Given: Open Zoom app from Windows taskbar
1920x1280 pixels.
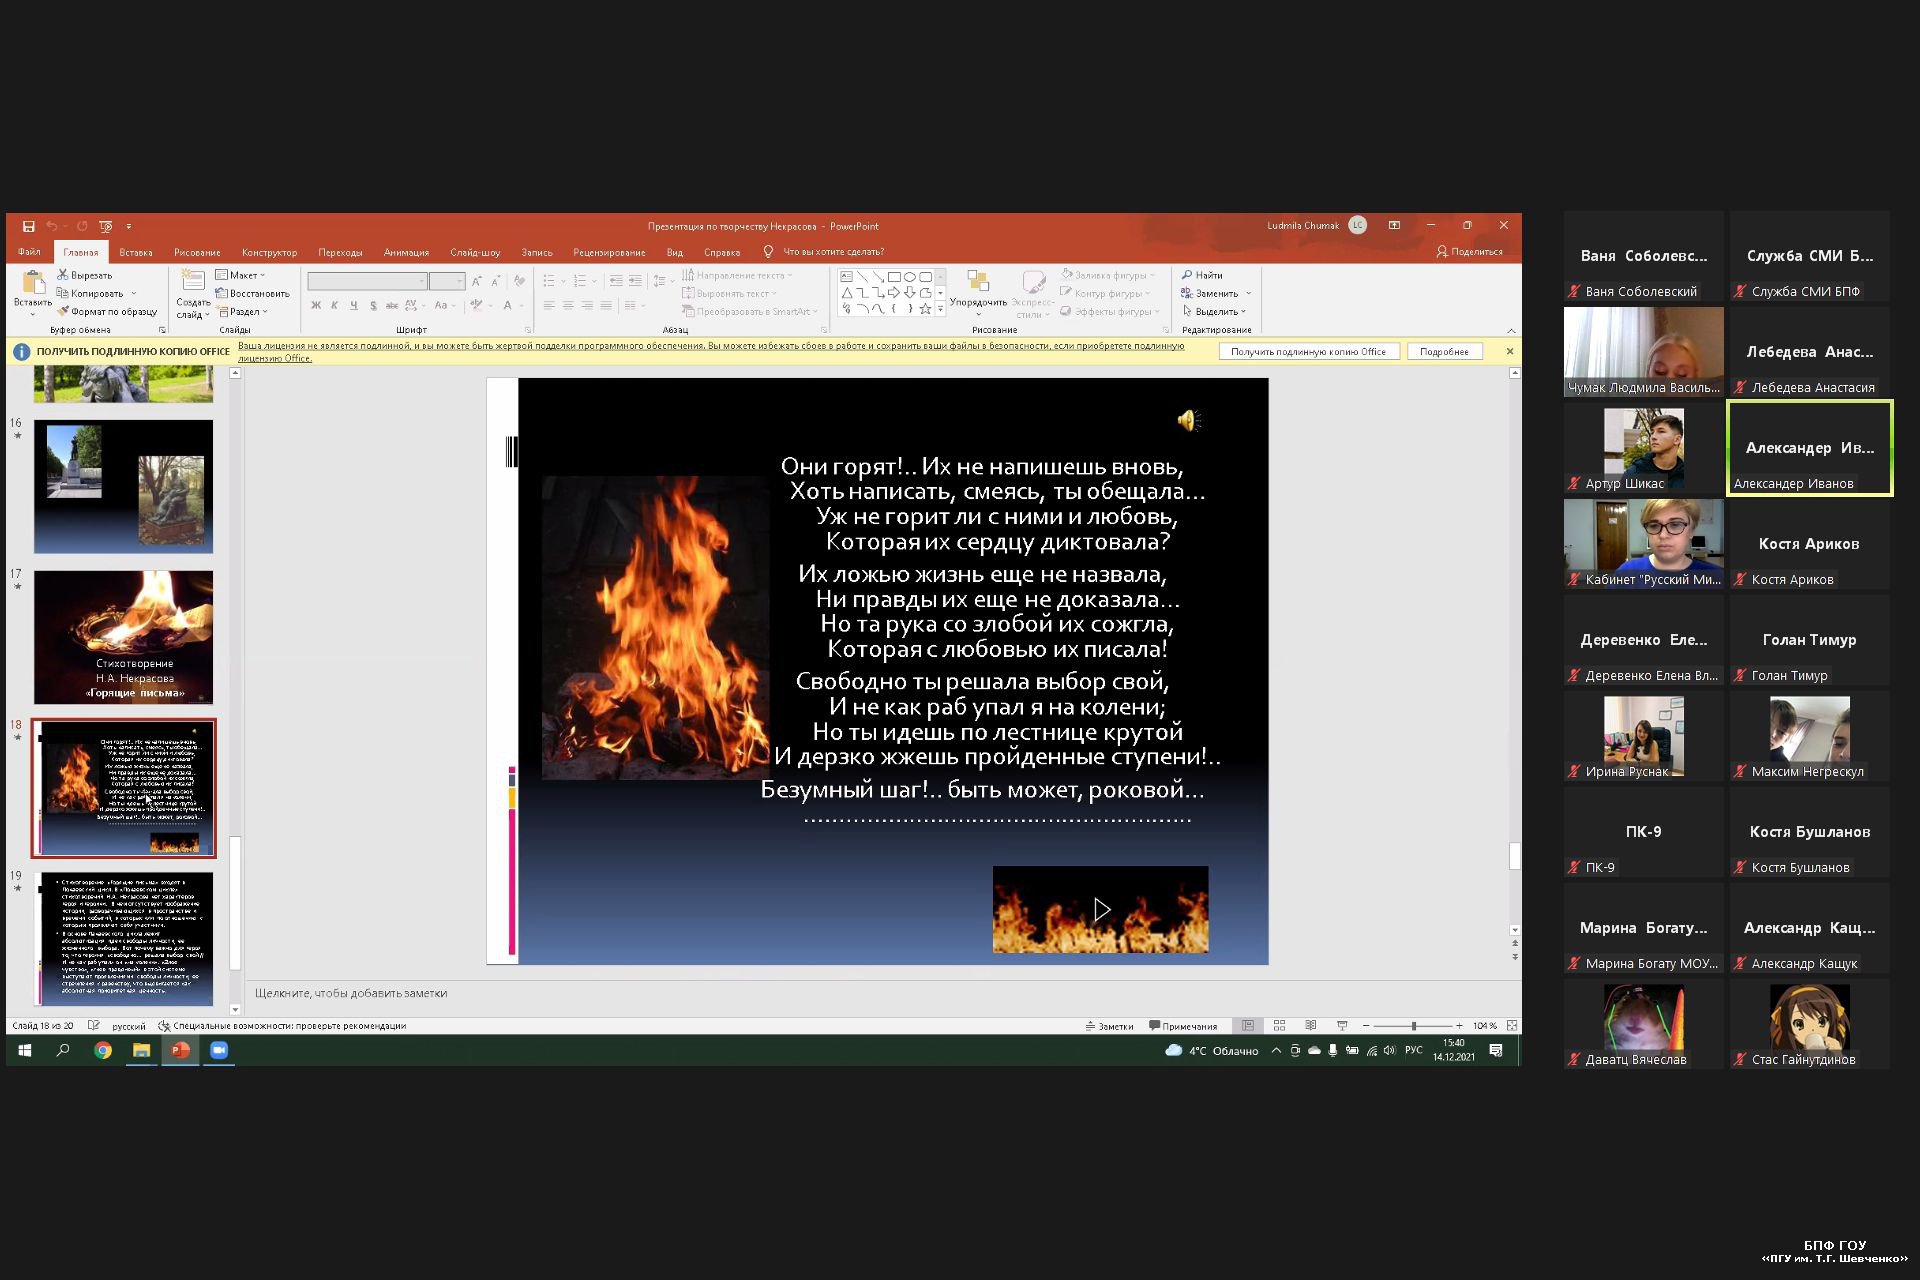Looking at the screenshot, I should [219, 1050].
